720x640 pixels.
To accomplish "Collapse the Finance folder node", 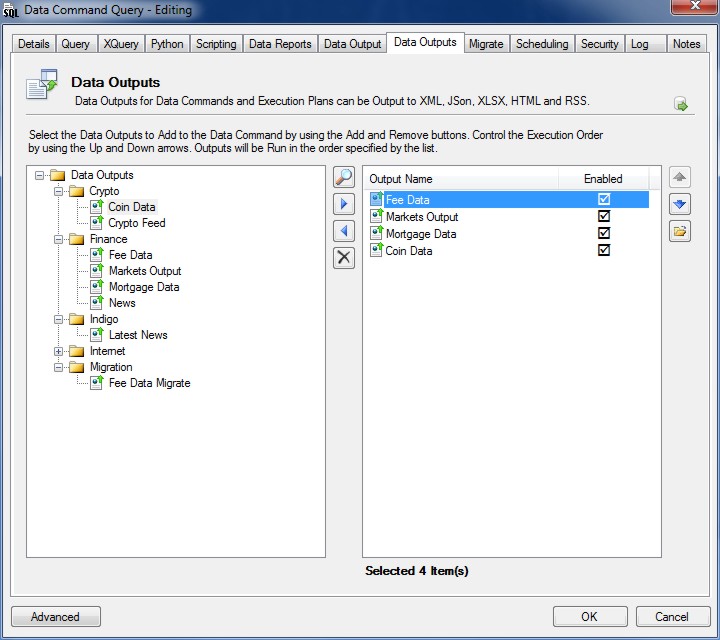I will [59, 239].
